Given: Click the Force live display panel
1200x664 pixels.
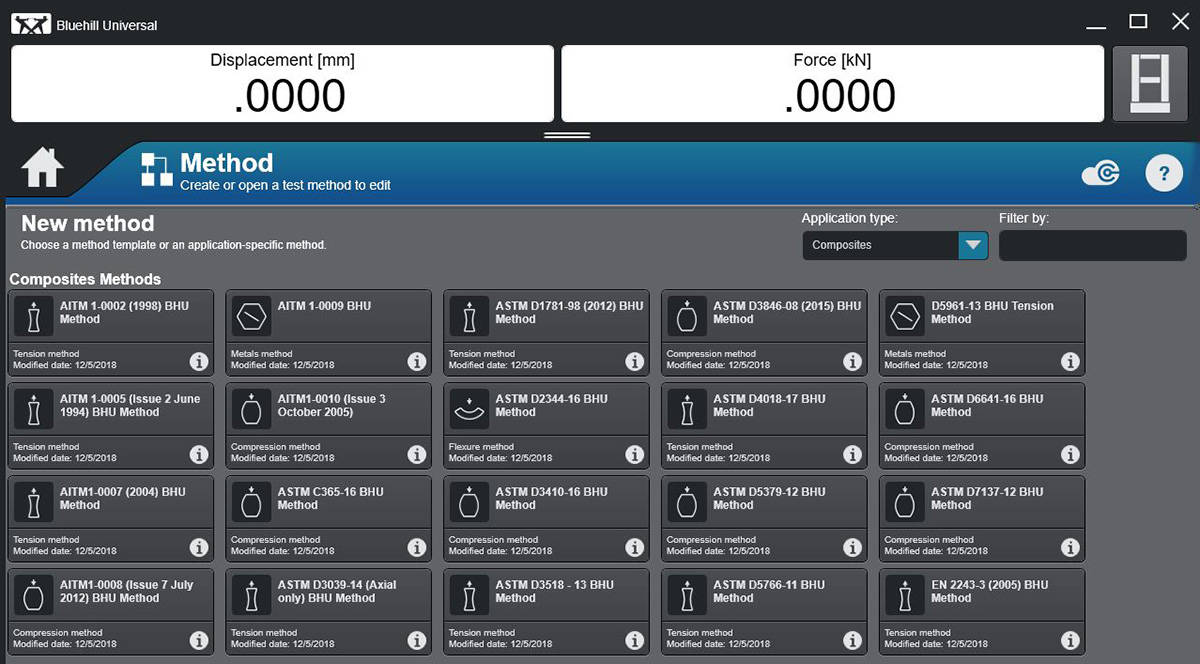Looking at the screenshot, I should [x=832, y=84].
